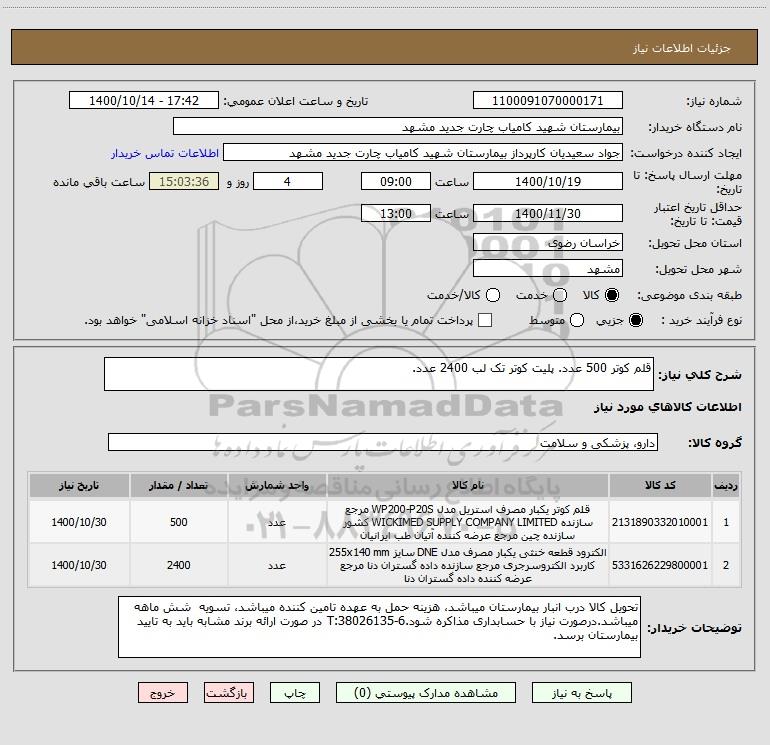Image resolution: width=770 pixels, height=745 pixels.
Task: Click the گروه کالا field دارو، پزشکی و سلامت
Action: point(383,442)
